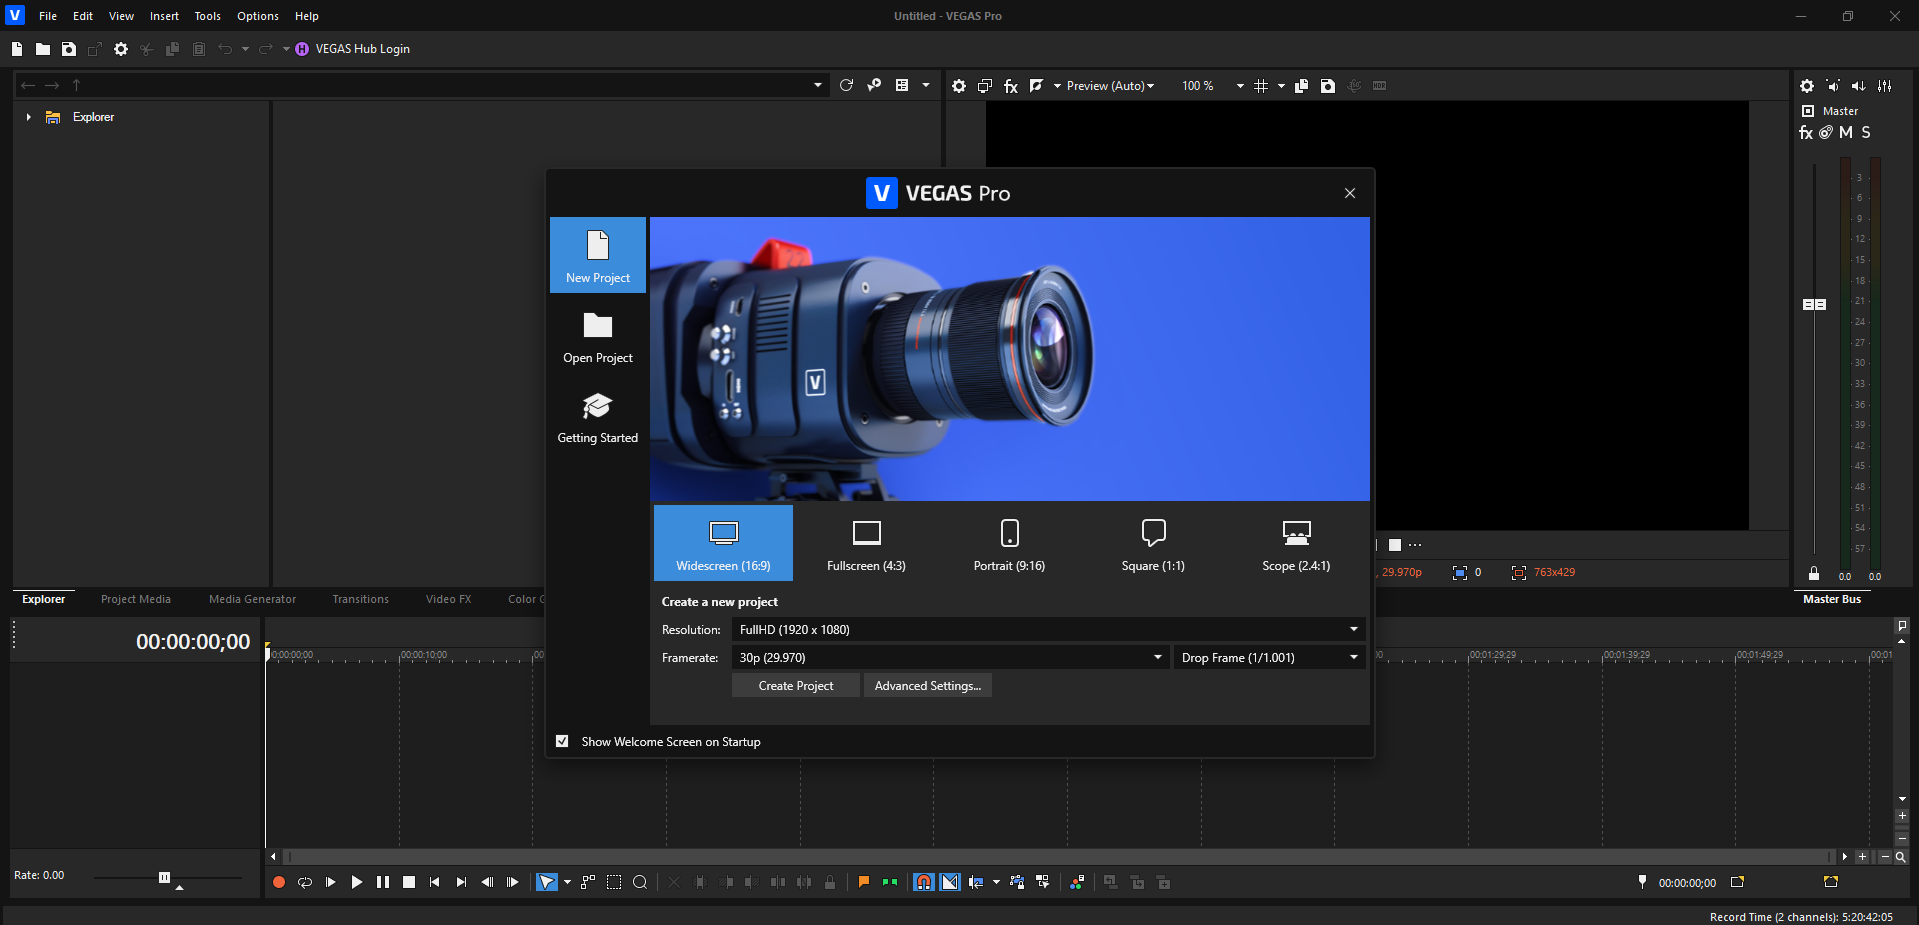The width and height of the screenshot is (1919, 925).
Task: Expand the Explorer tree node
Action: (28, 117)
